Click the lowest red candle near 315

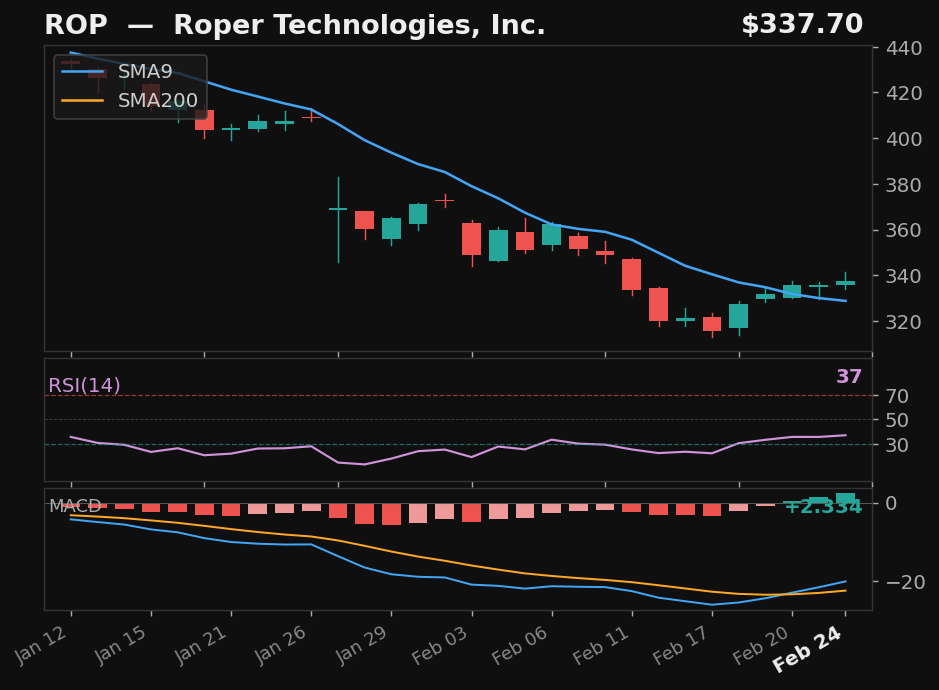[712, 324]
